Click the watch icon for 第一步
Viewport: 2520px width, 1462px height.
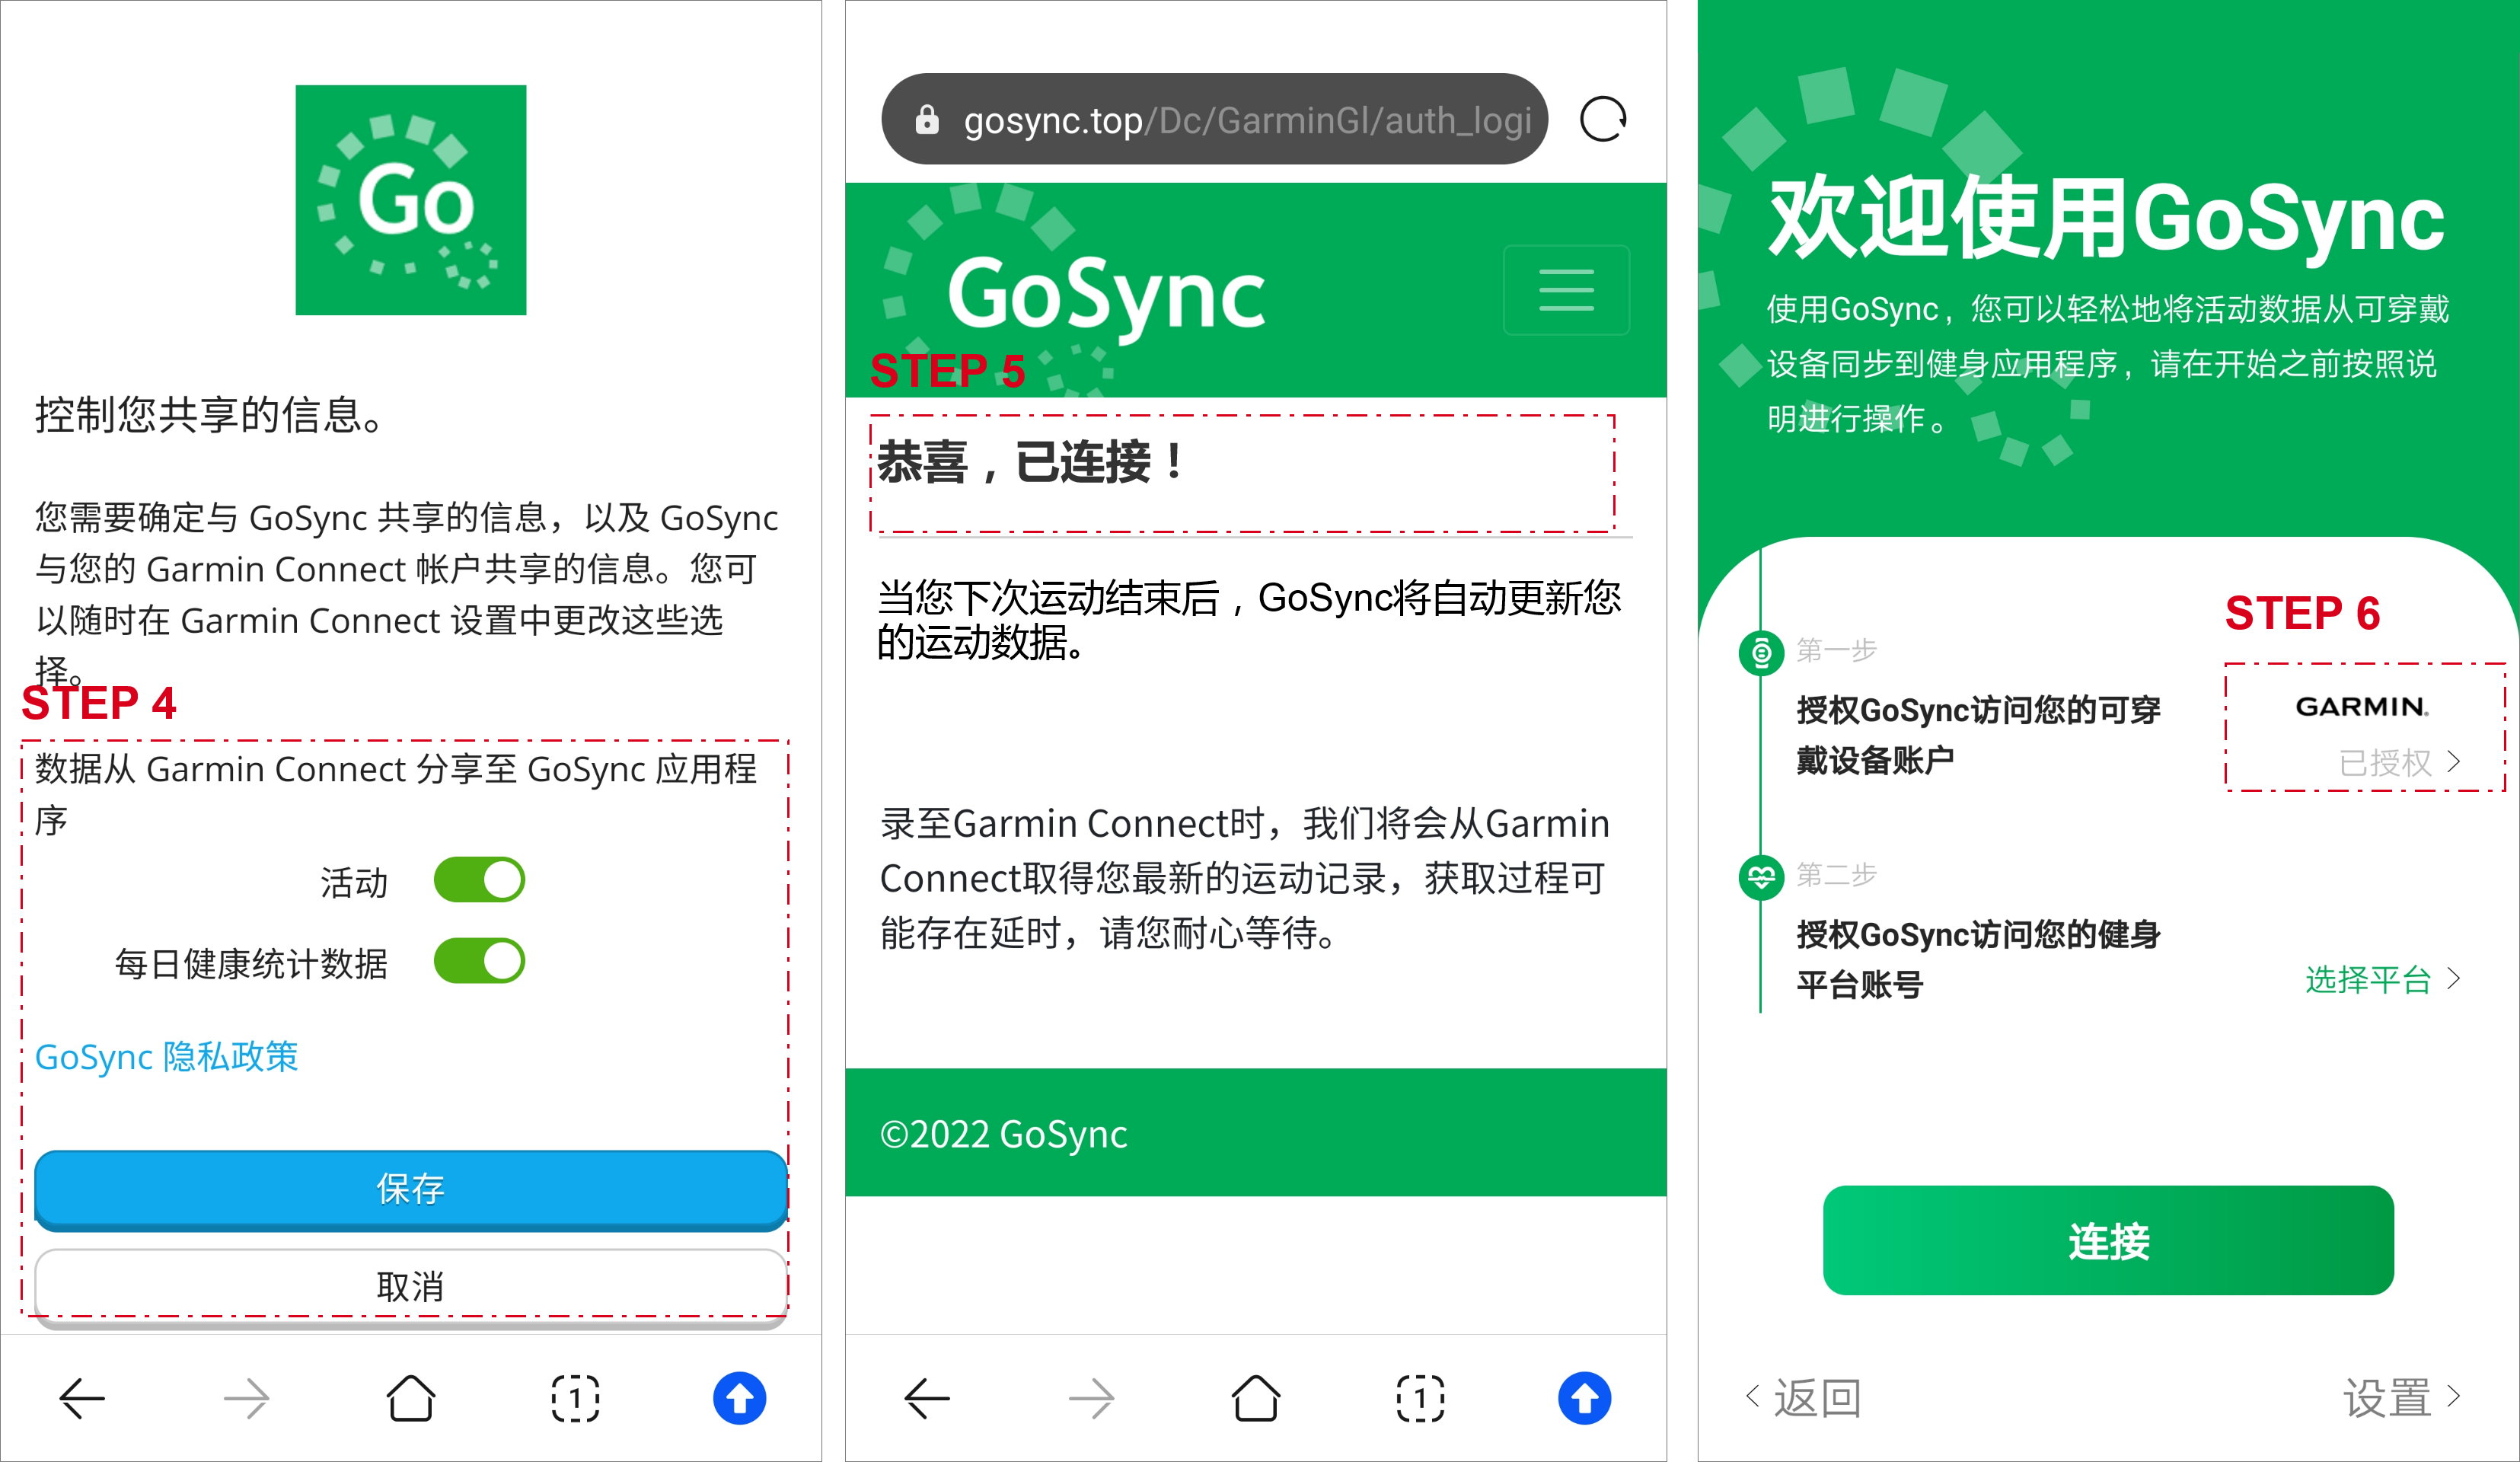[1761, 653]
